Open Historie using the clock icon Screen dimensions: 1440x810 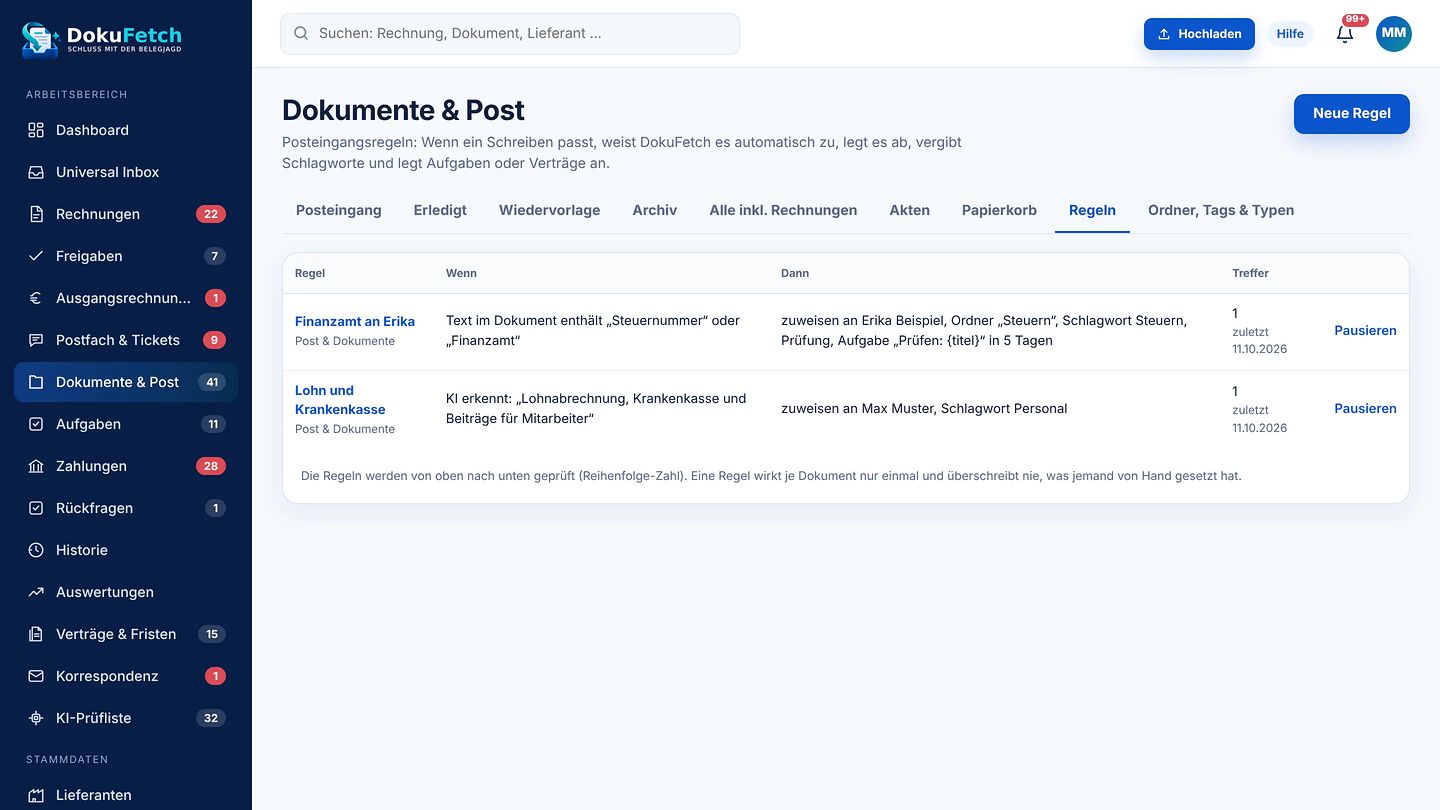[x=36, y=550]
